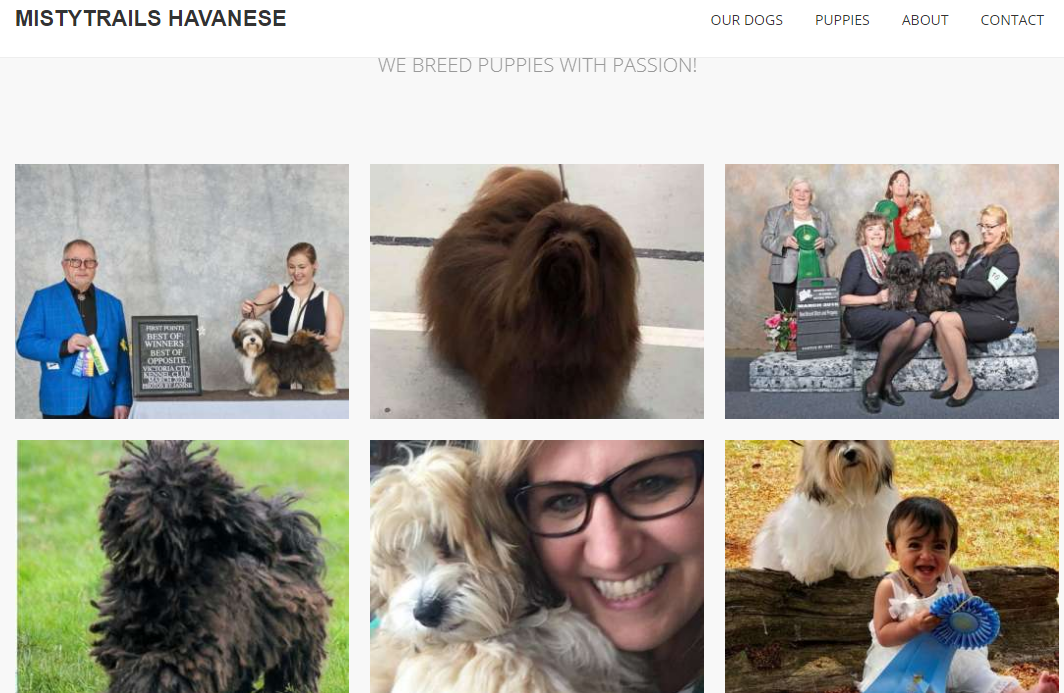Open the baby with blue ribbon photo
The width and height of the screenshot is (1064, 693).
pos(892,566)
